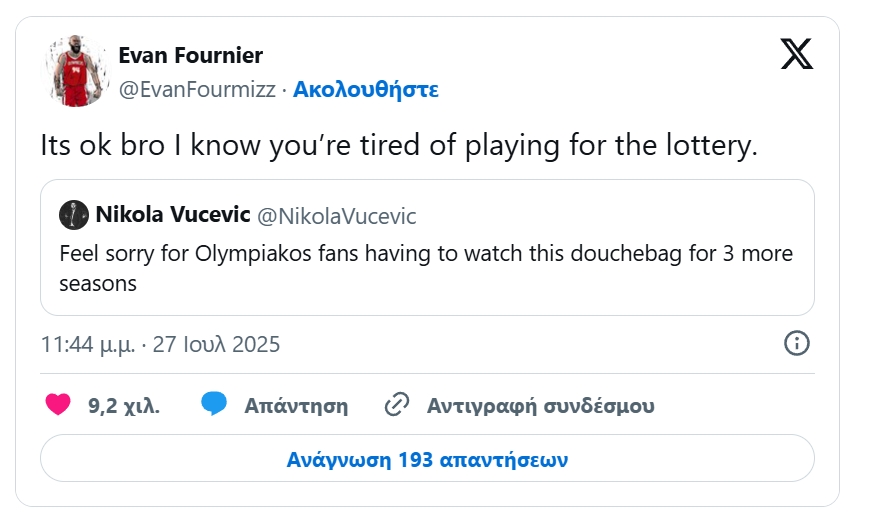873x518 pixels.
Task: Click the @NikolaVucevic quoted handle
Action: (338, 215)
